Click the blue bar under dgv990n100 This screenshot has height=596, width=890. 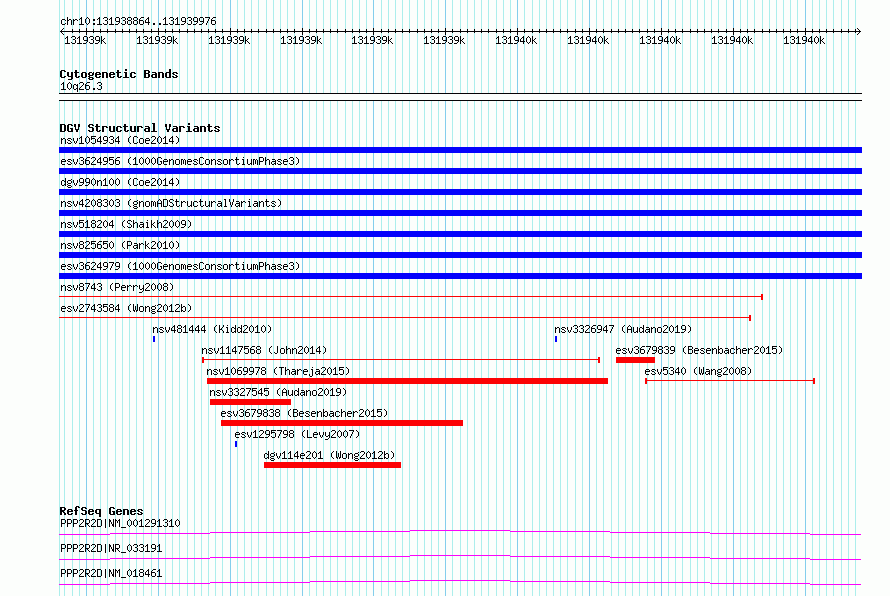[460, 192]
